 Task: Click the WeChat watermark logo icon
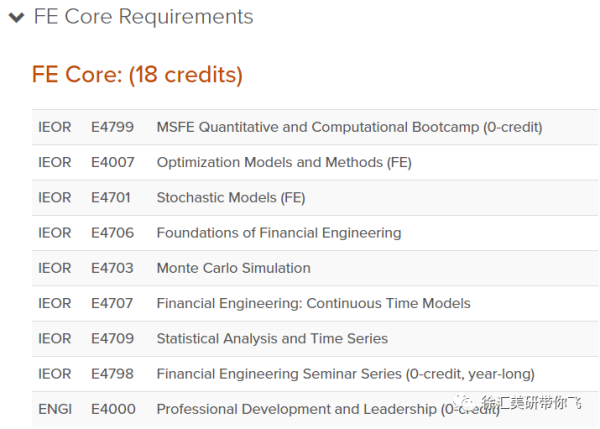pyautogui.click(x=463, y=401)
